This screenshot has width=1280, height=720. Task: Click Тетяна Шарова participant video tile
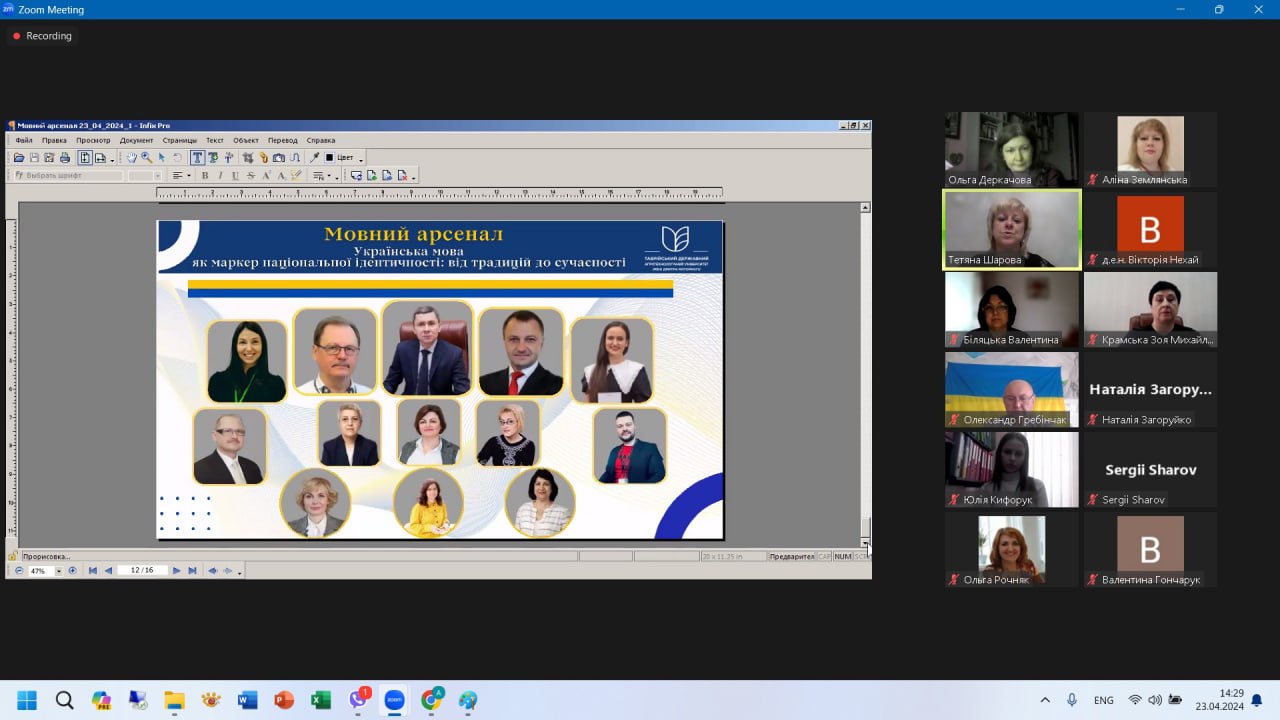(1012, 230)
